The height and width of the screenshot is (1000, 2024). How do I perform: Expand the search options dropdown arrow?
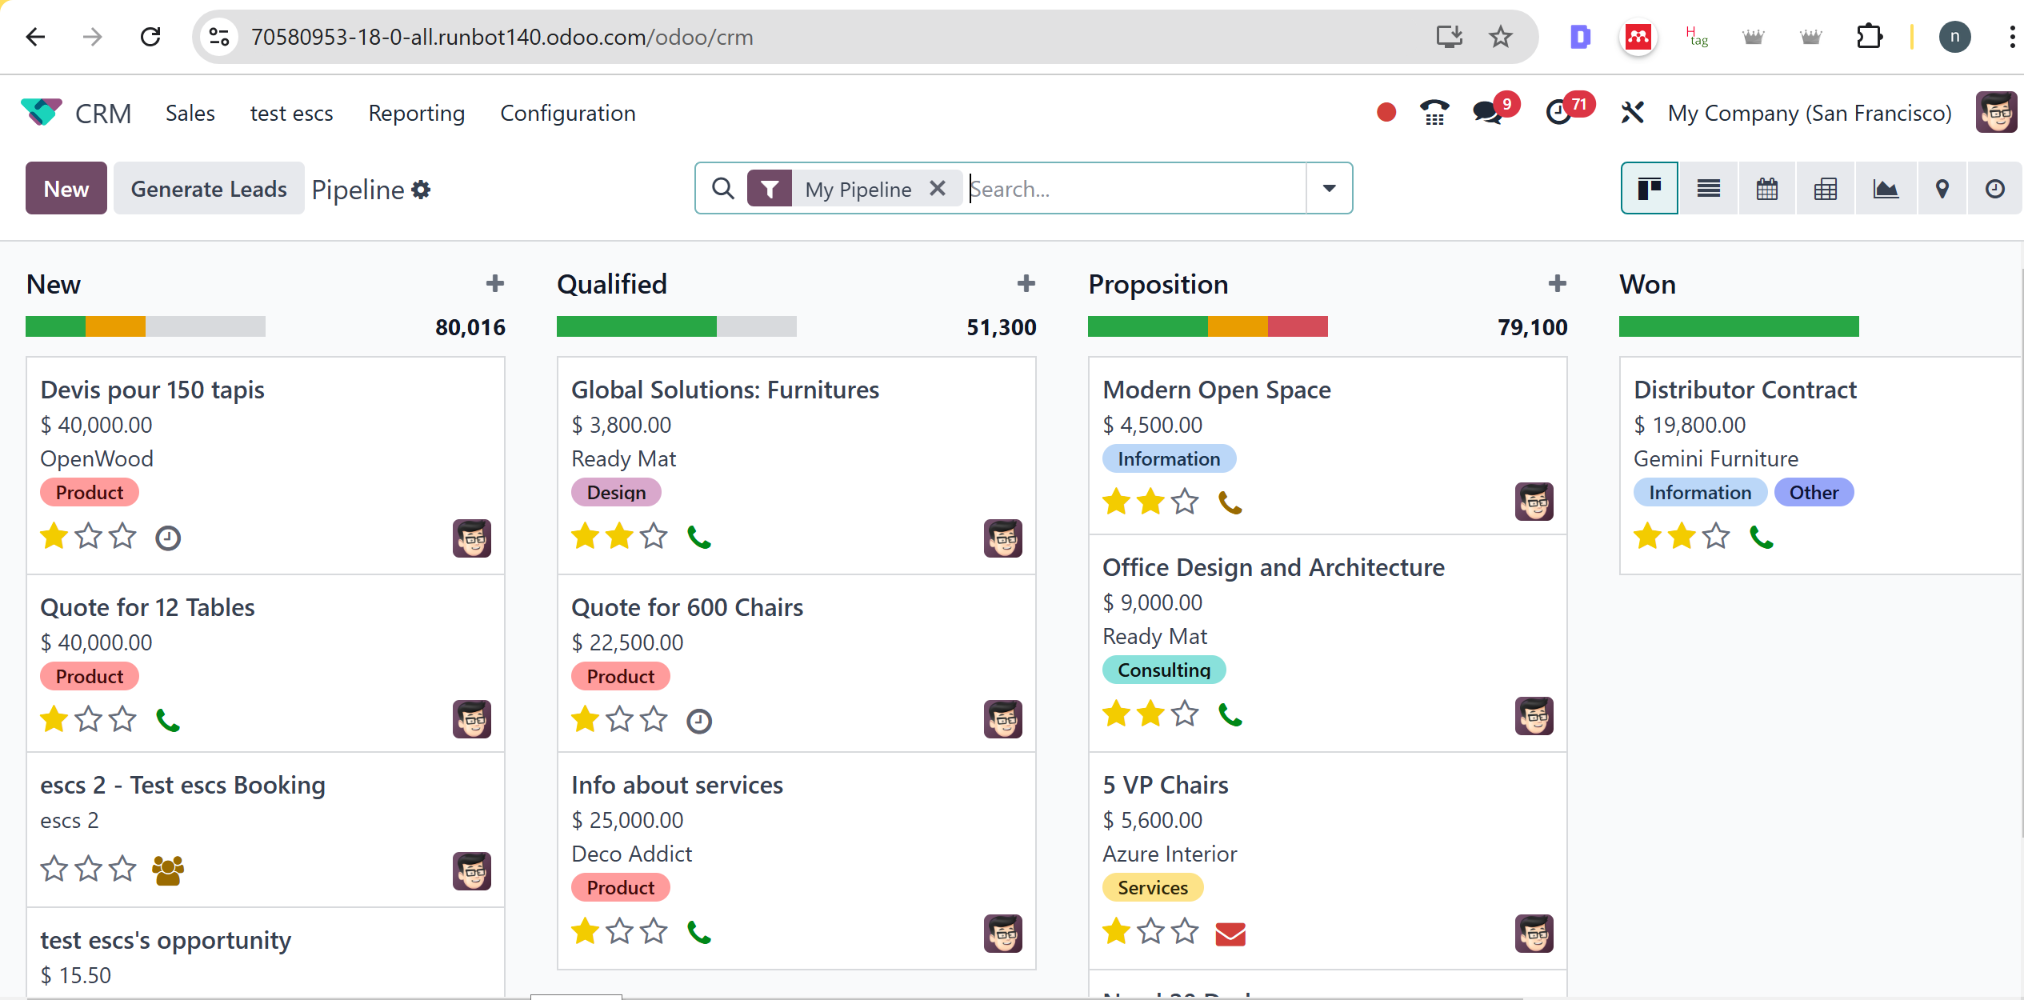[x=1329, y=188]
